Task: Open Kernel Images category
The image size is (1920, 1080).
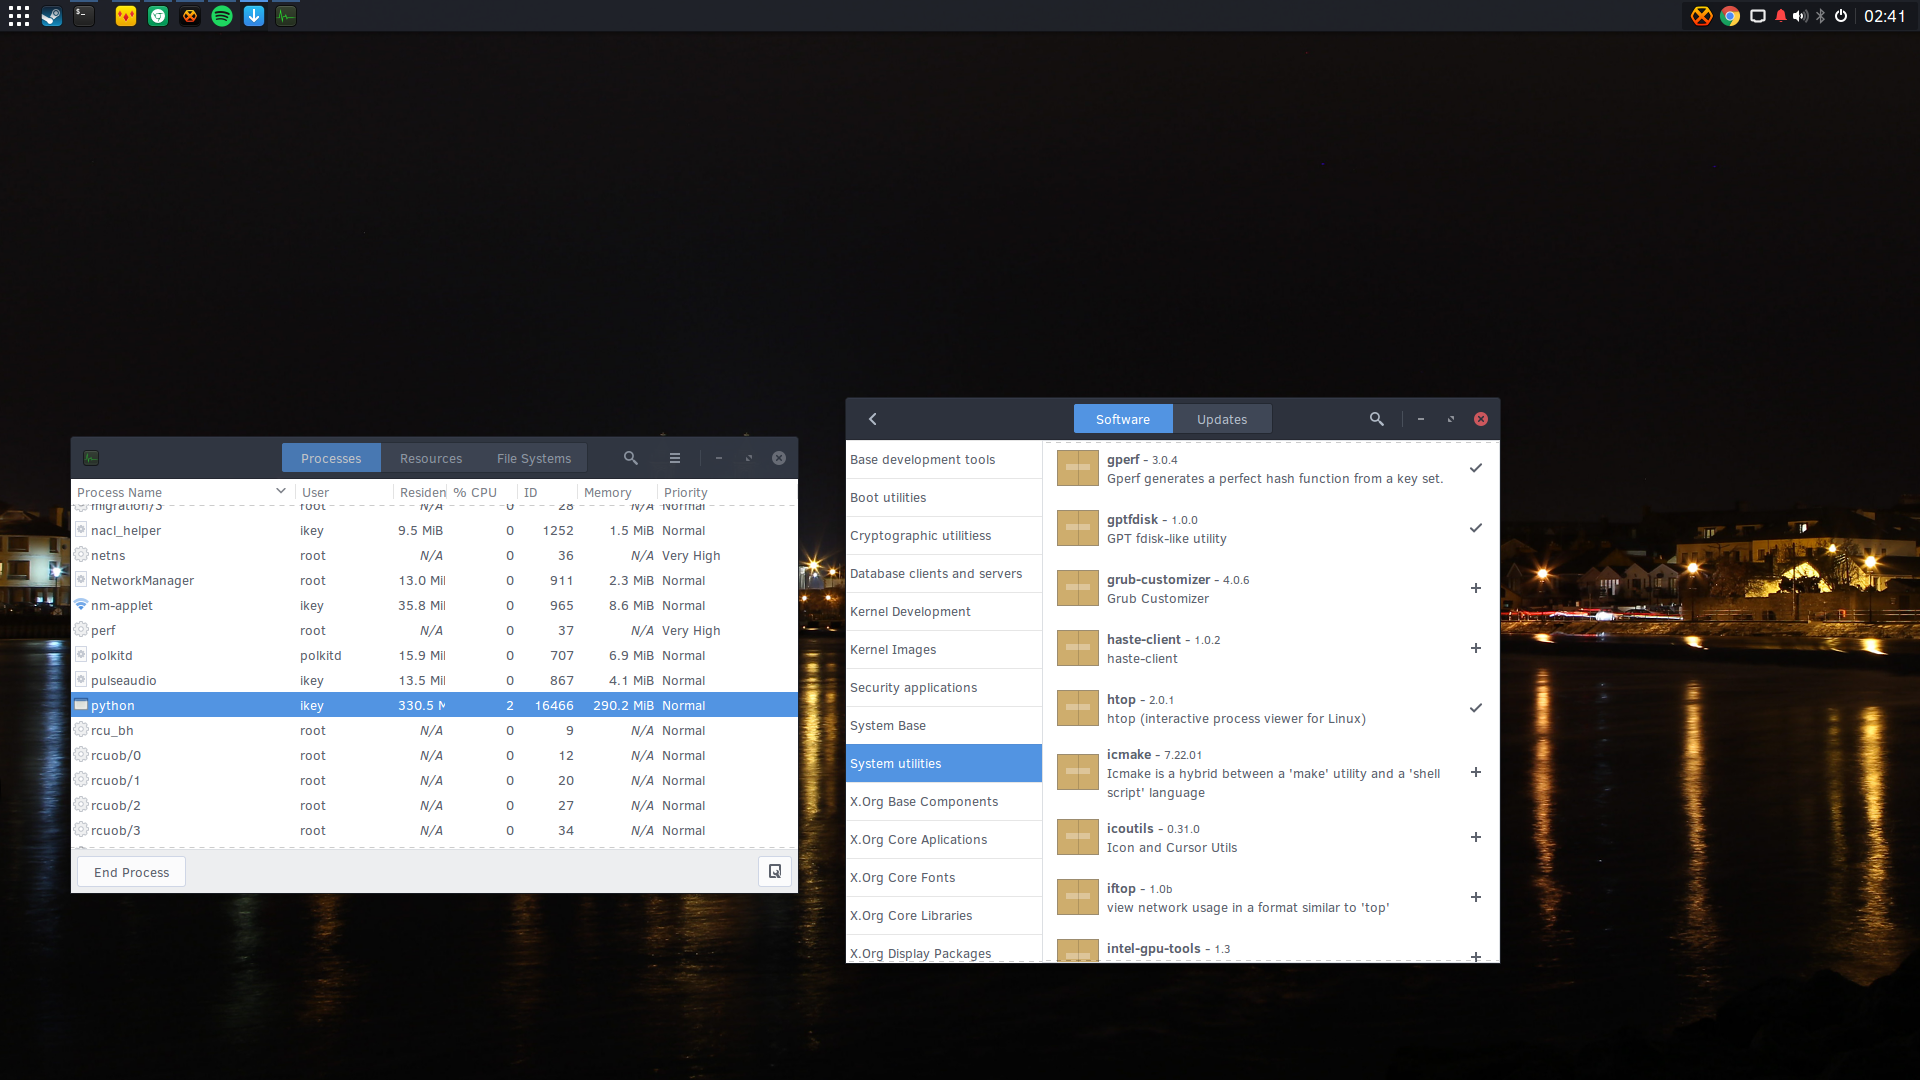Action: 944,650
